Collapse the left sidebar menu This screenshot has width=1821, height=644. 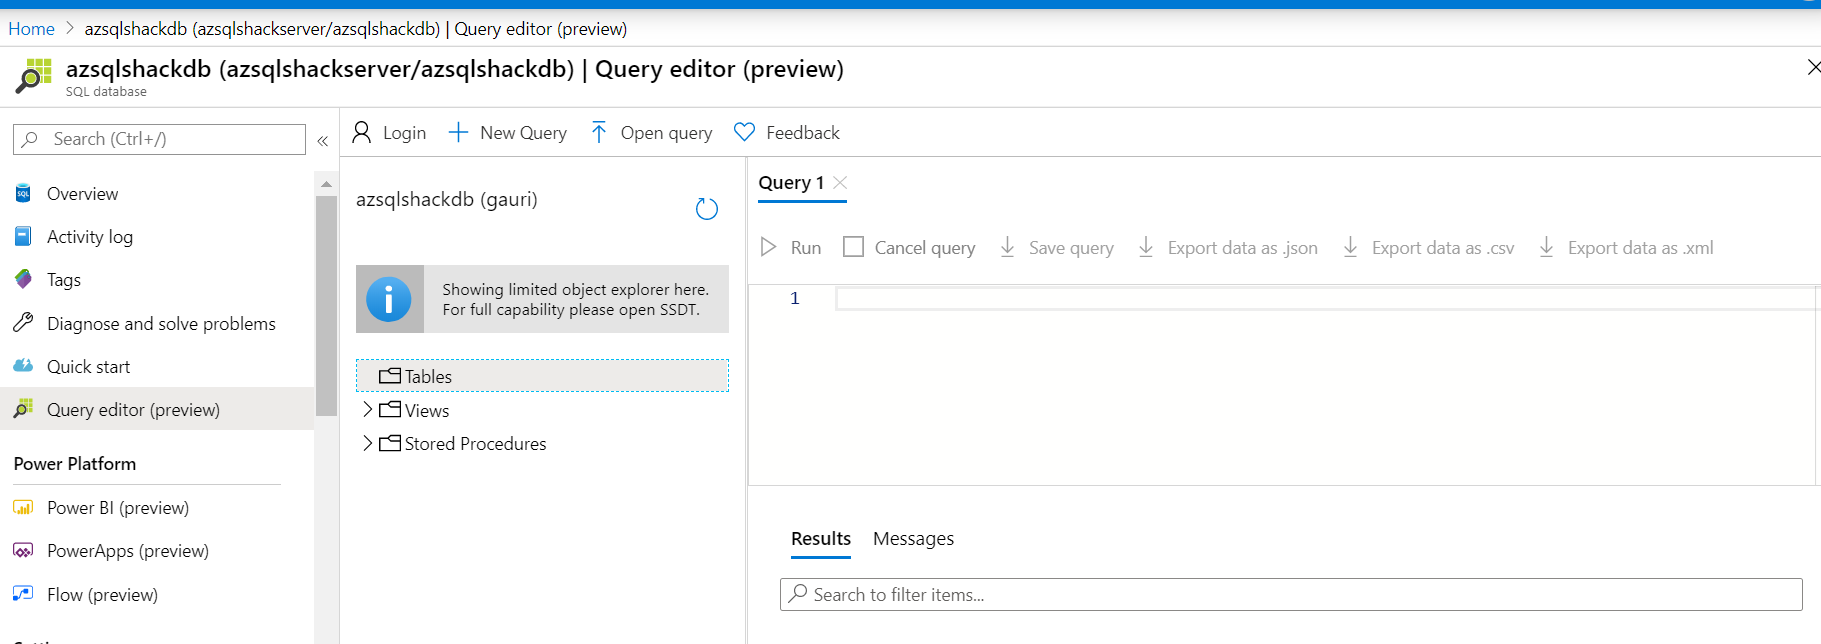[x=323, y=141]
